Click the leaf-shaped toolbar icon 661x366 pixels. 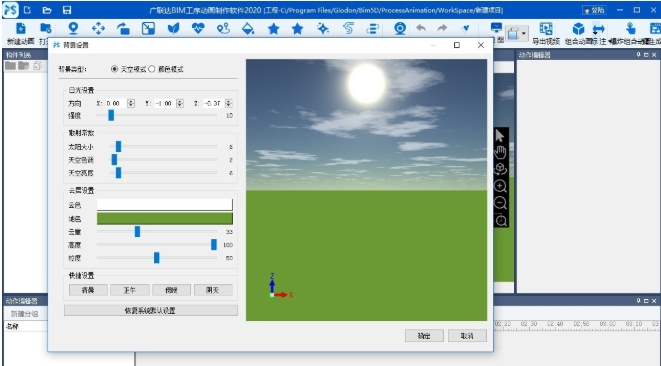[x=173, y=28]
